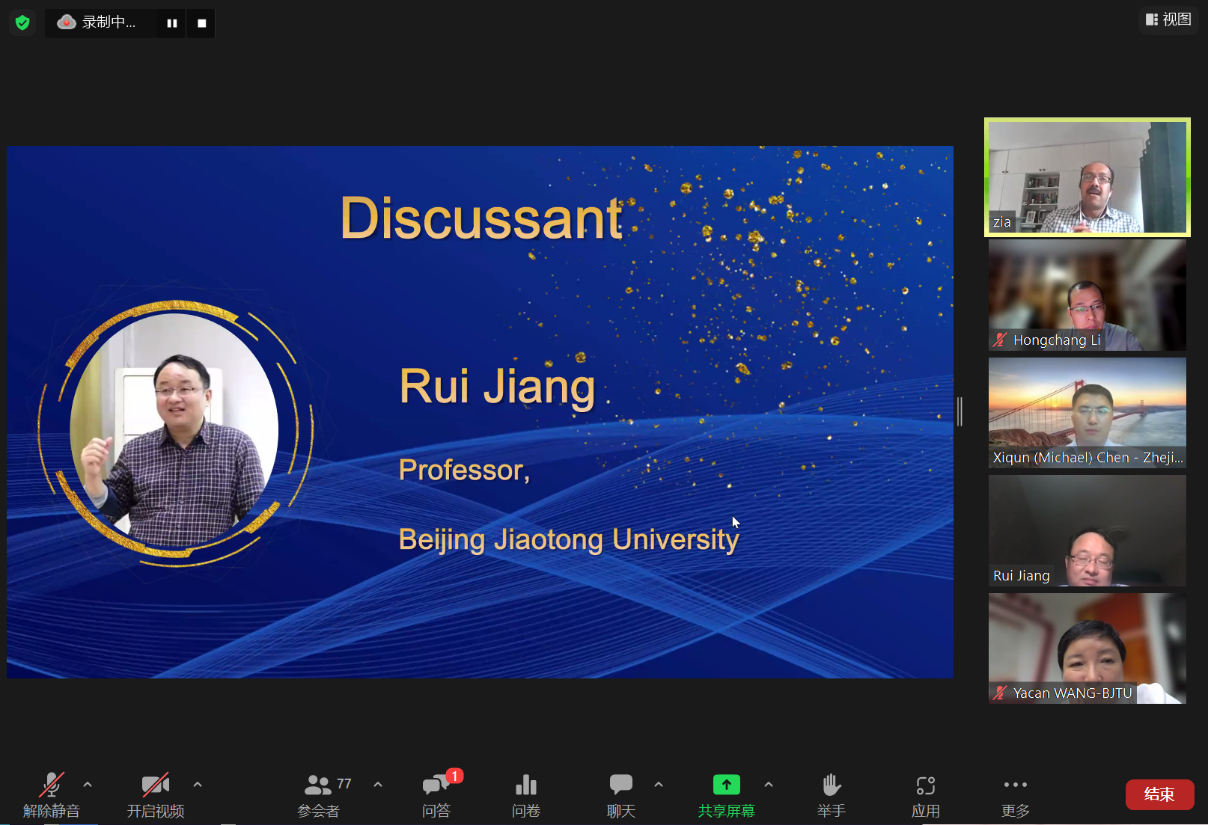1208x825 pixels.
Task: Click the circular speaker photo on the slide
Action: [174, 431]
